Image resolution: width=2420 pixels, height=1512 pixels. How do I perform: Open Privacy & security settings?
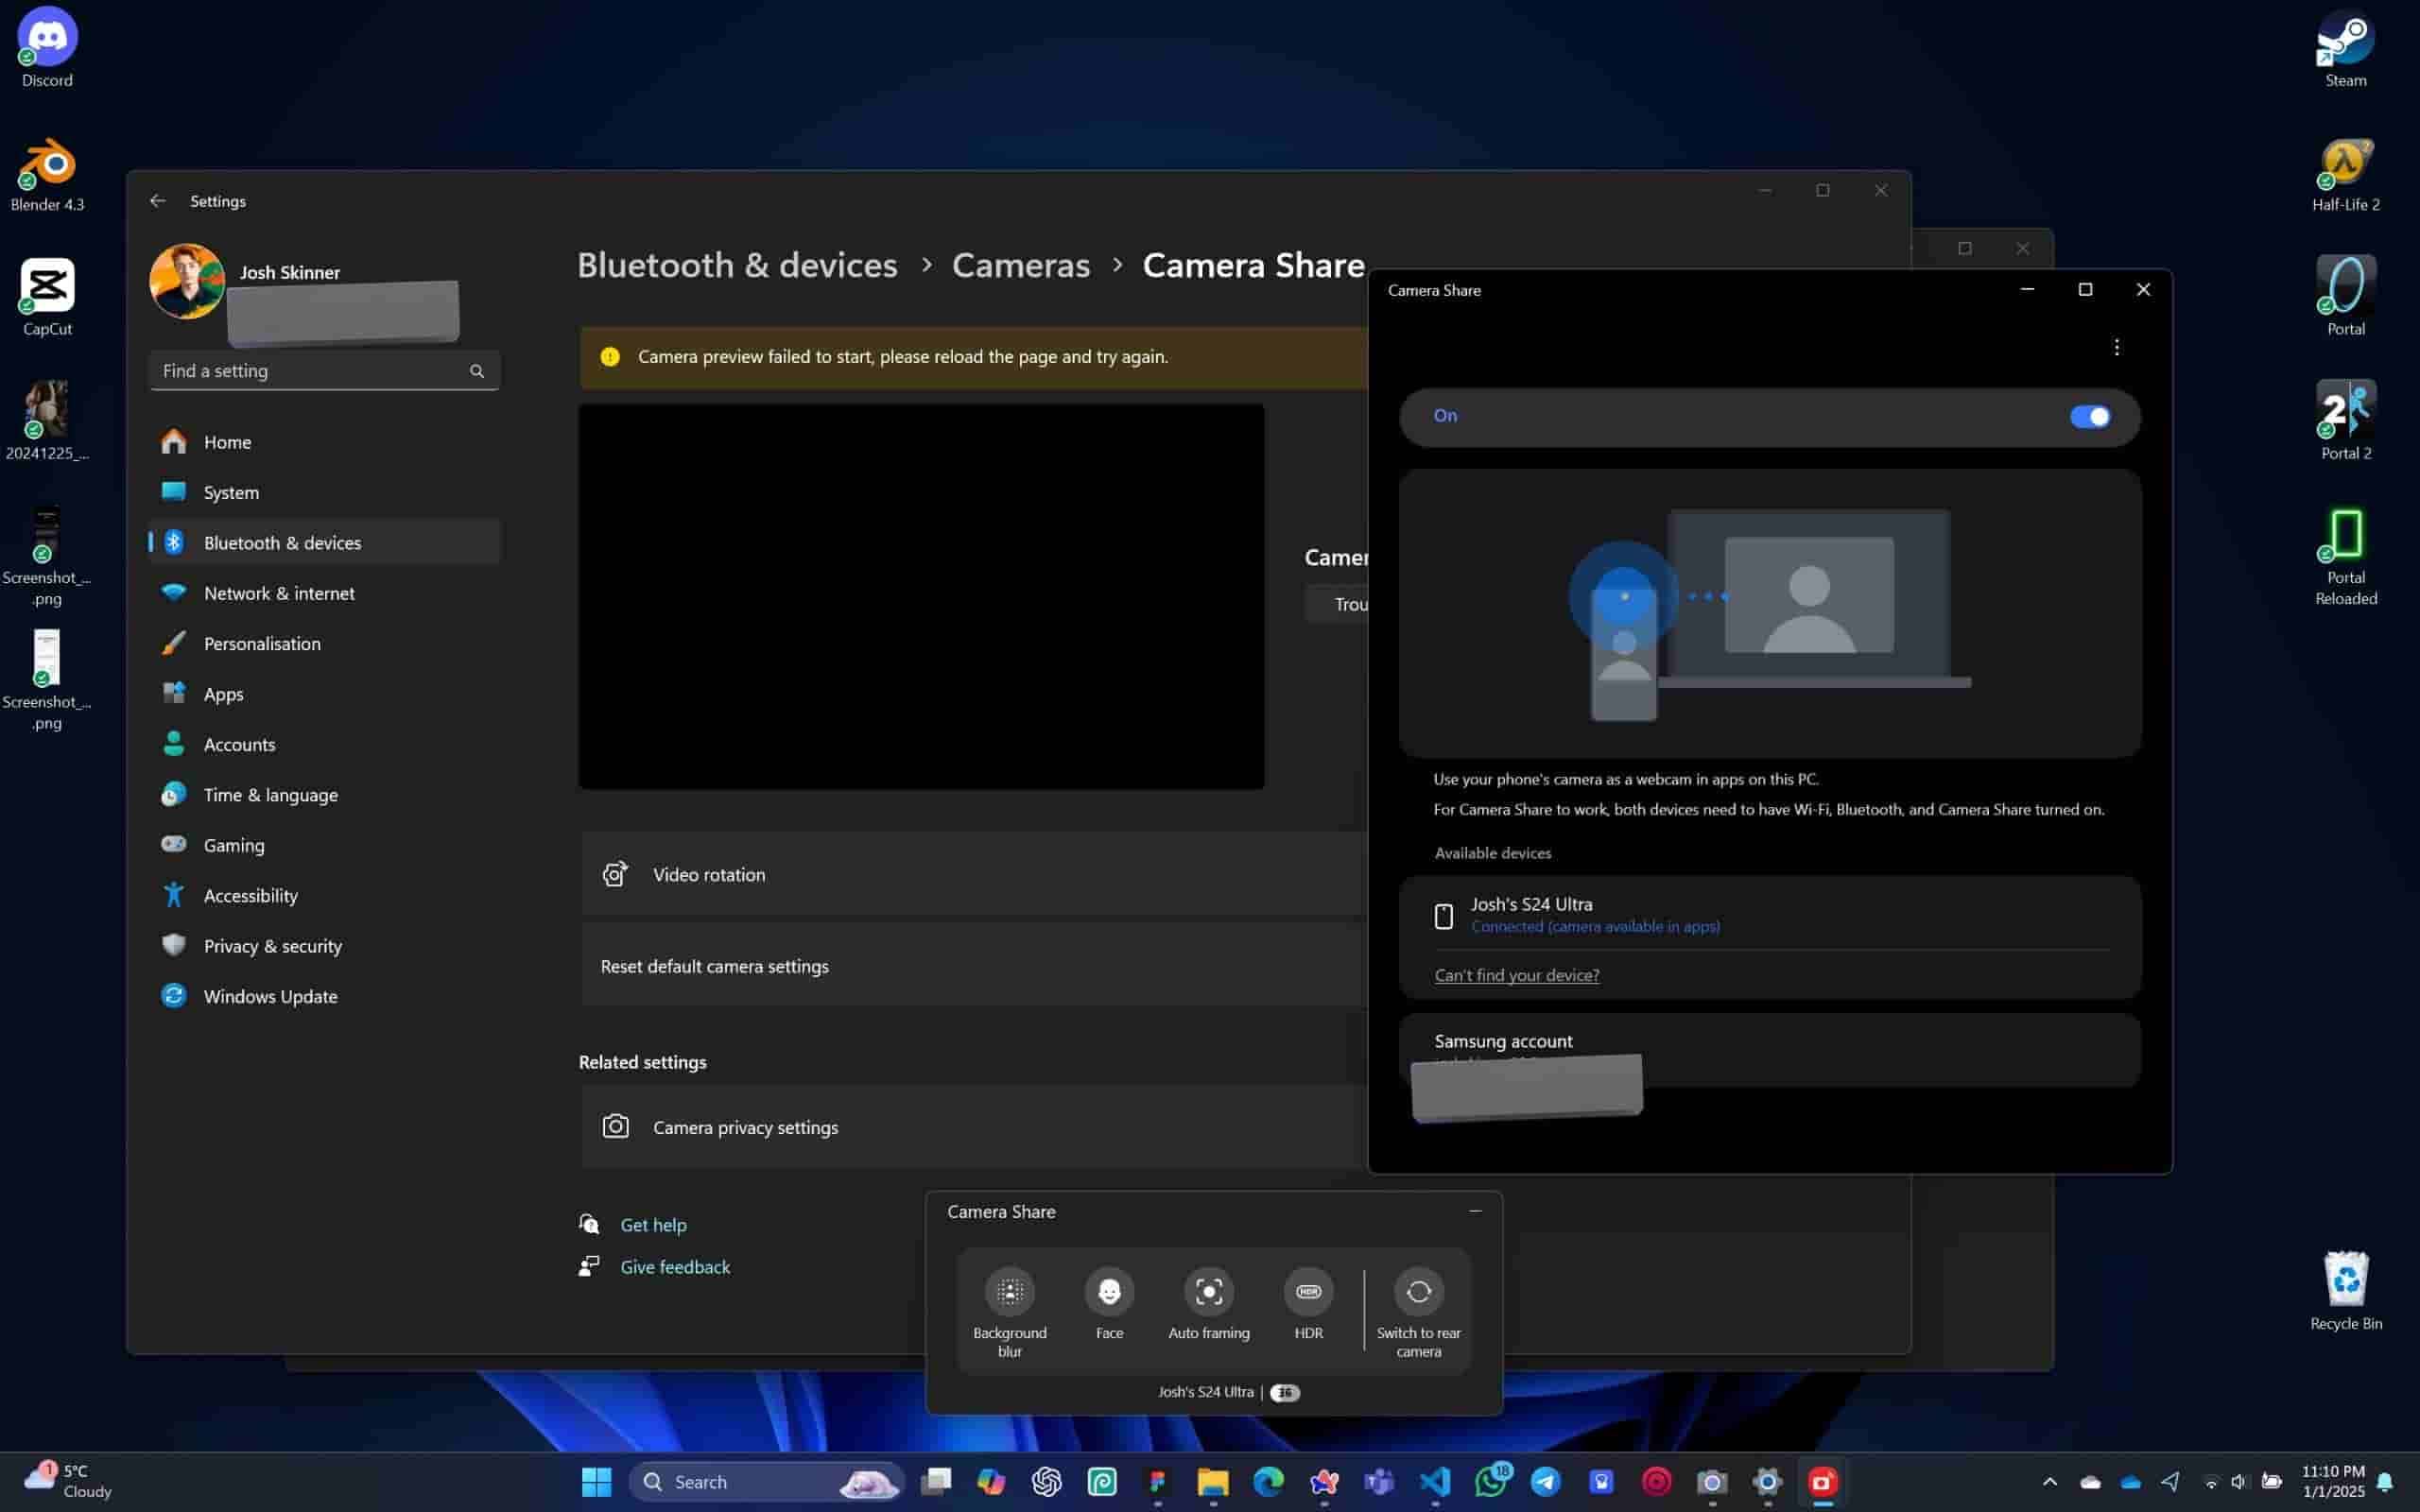[272, 946]
